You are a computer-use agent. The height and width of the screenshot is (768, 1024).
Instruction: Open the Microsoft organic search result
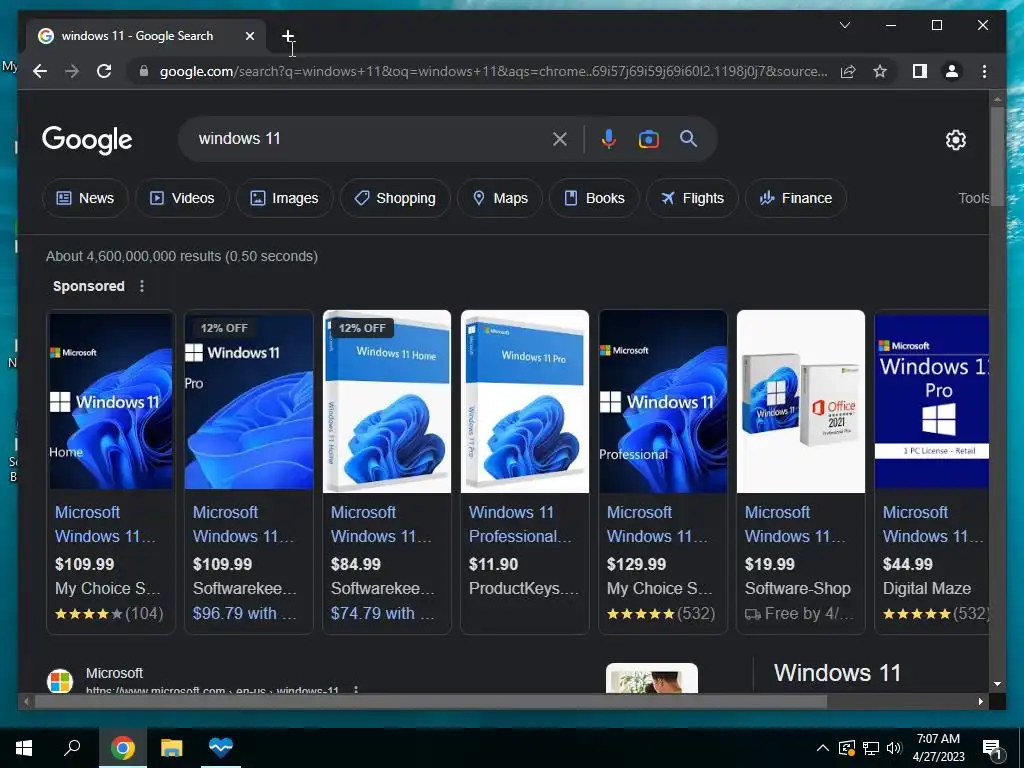[x=114, y=673]
